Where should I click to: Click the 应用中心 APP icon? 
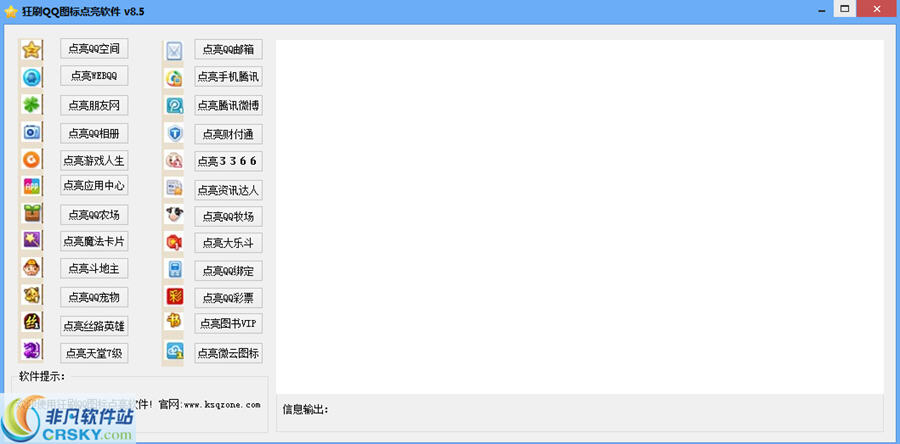pyautogui.click(x=32, y=186)
